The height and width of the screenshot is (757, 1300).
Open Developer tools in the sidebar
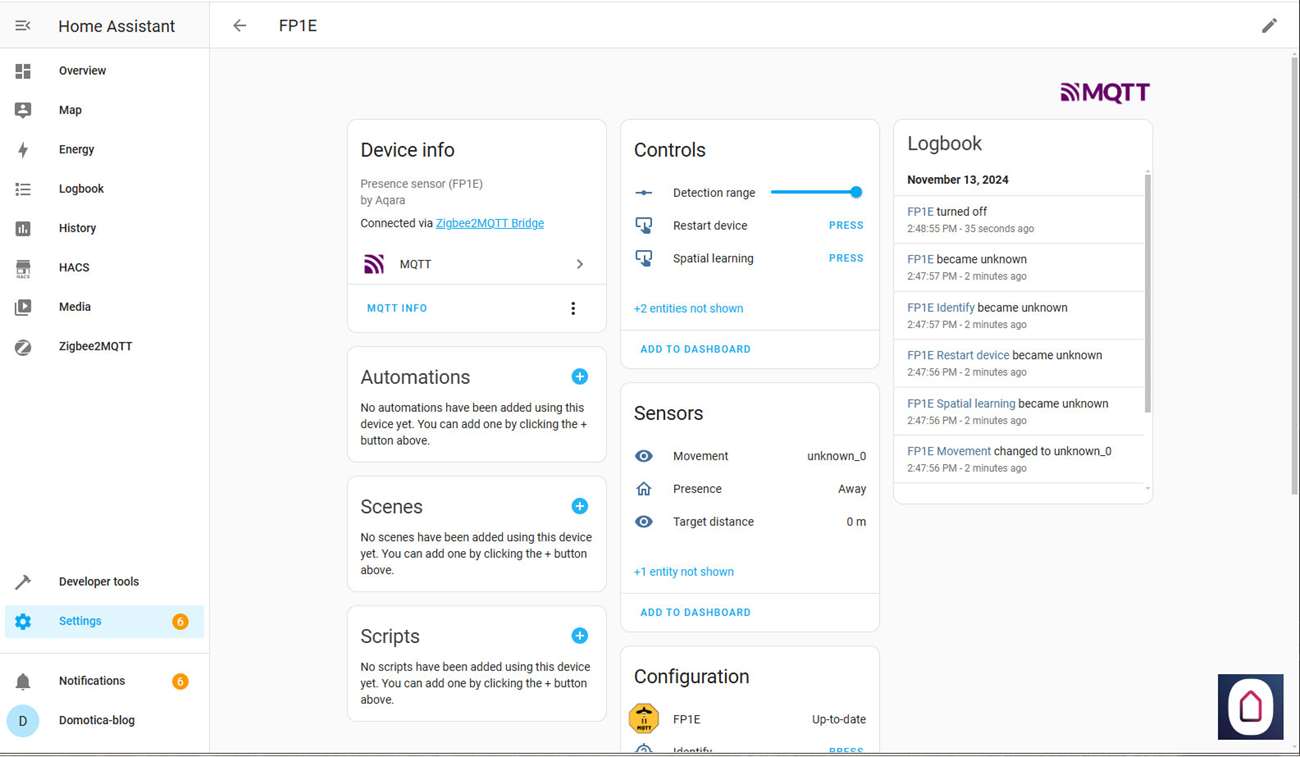coord(98,582)
